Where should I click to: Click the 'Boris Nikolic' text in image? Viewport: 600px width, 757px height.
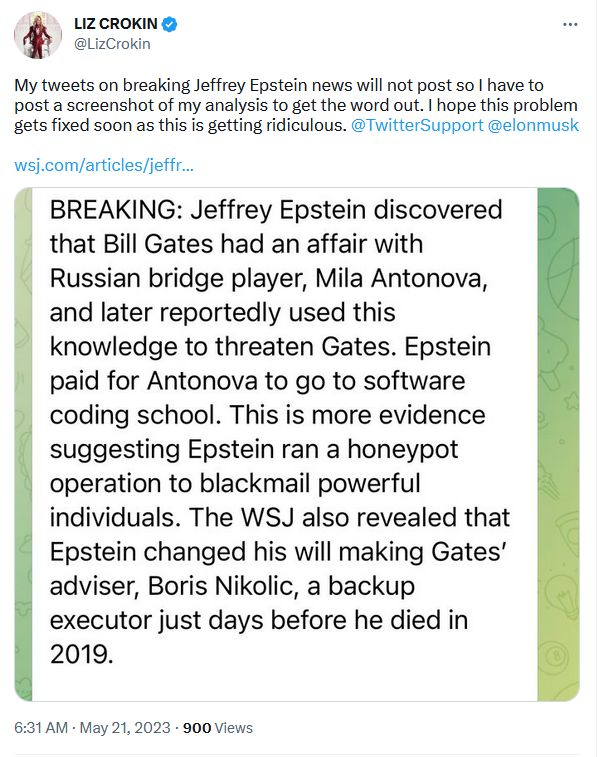tap(221, 586)
